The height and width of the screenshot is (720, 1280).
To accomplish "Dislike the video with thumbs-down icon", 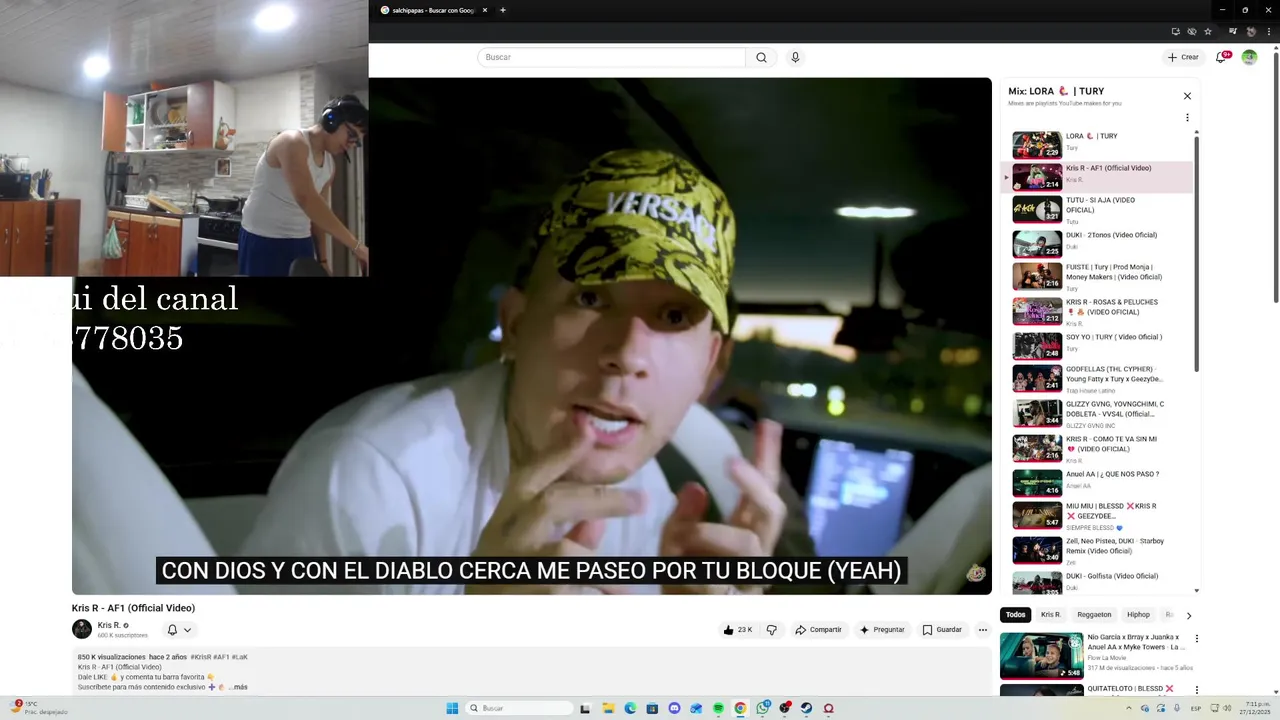I will [x=771, y=630].
